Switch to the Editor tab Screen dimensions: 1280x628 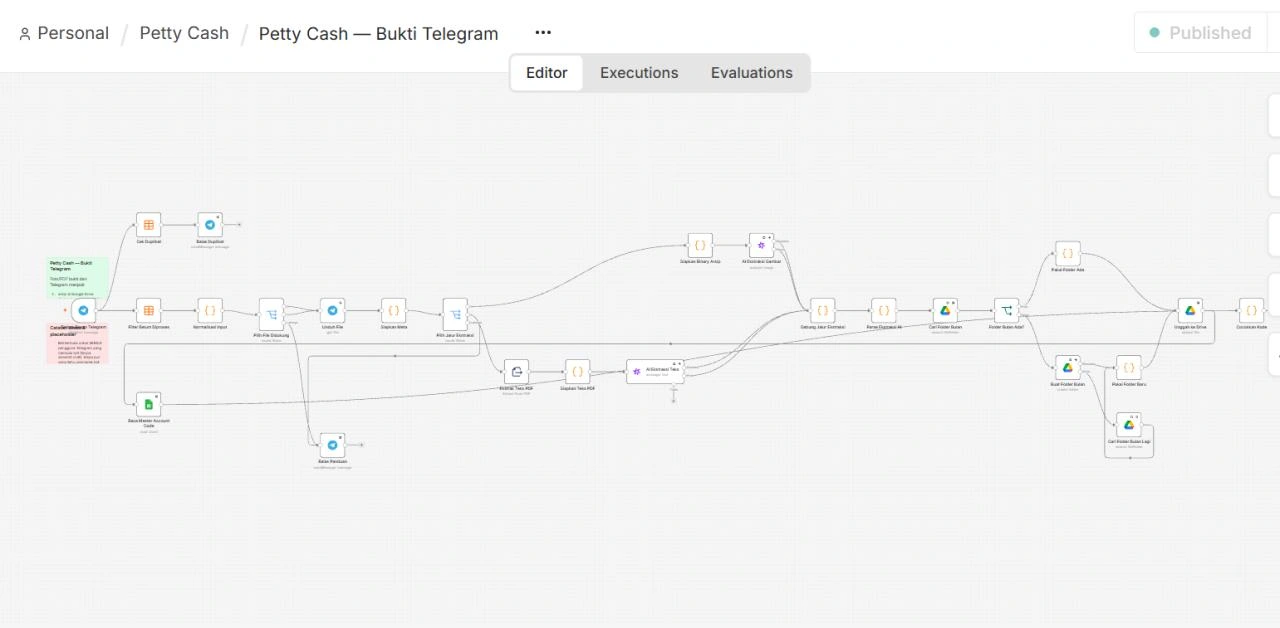(x=547, y=73)
